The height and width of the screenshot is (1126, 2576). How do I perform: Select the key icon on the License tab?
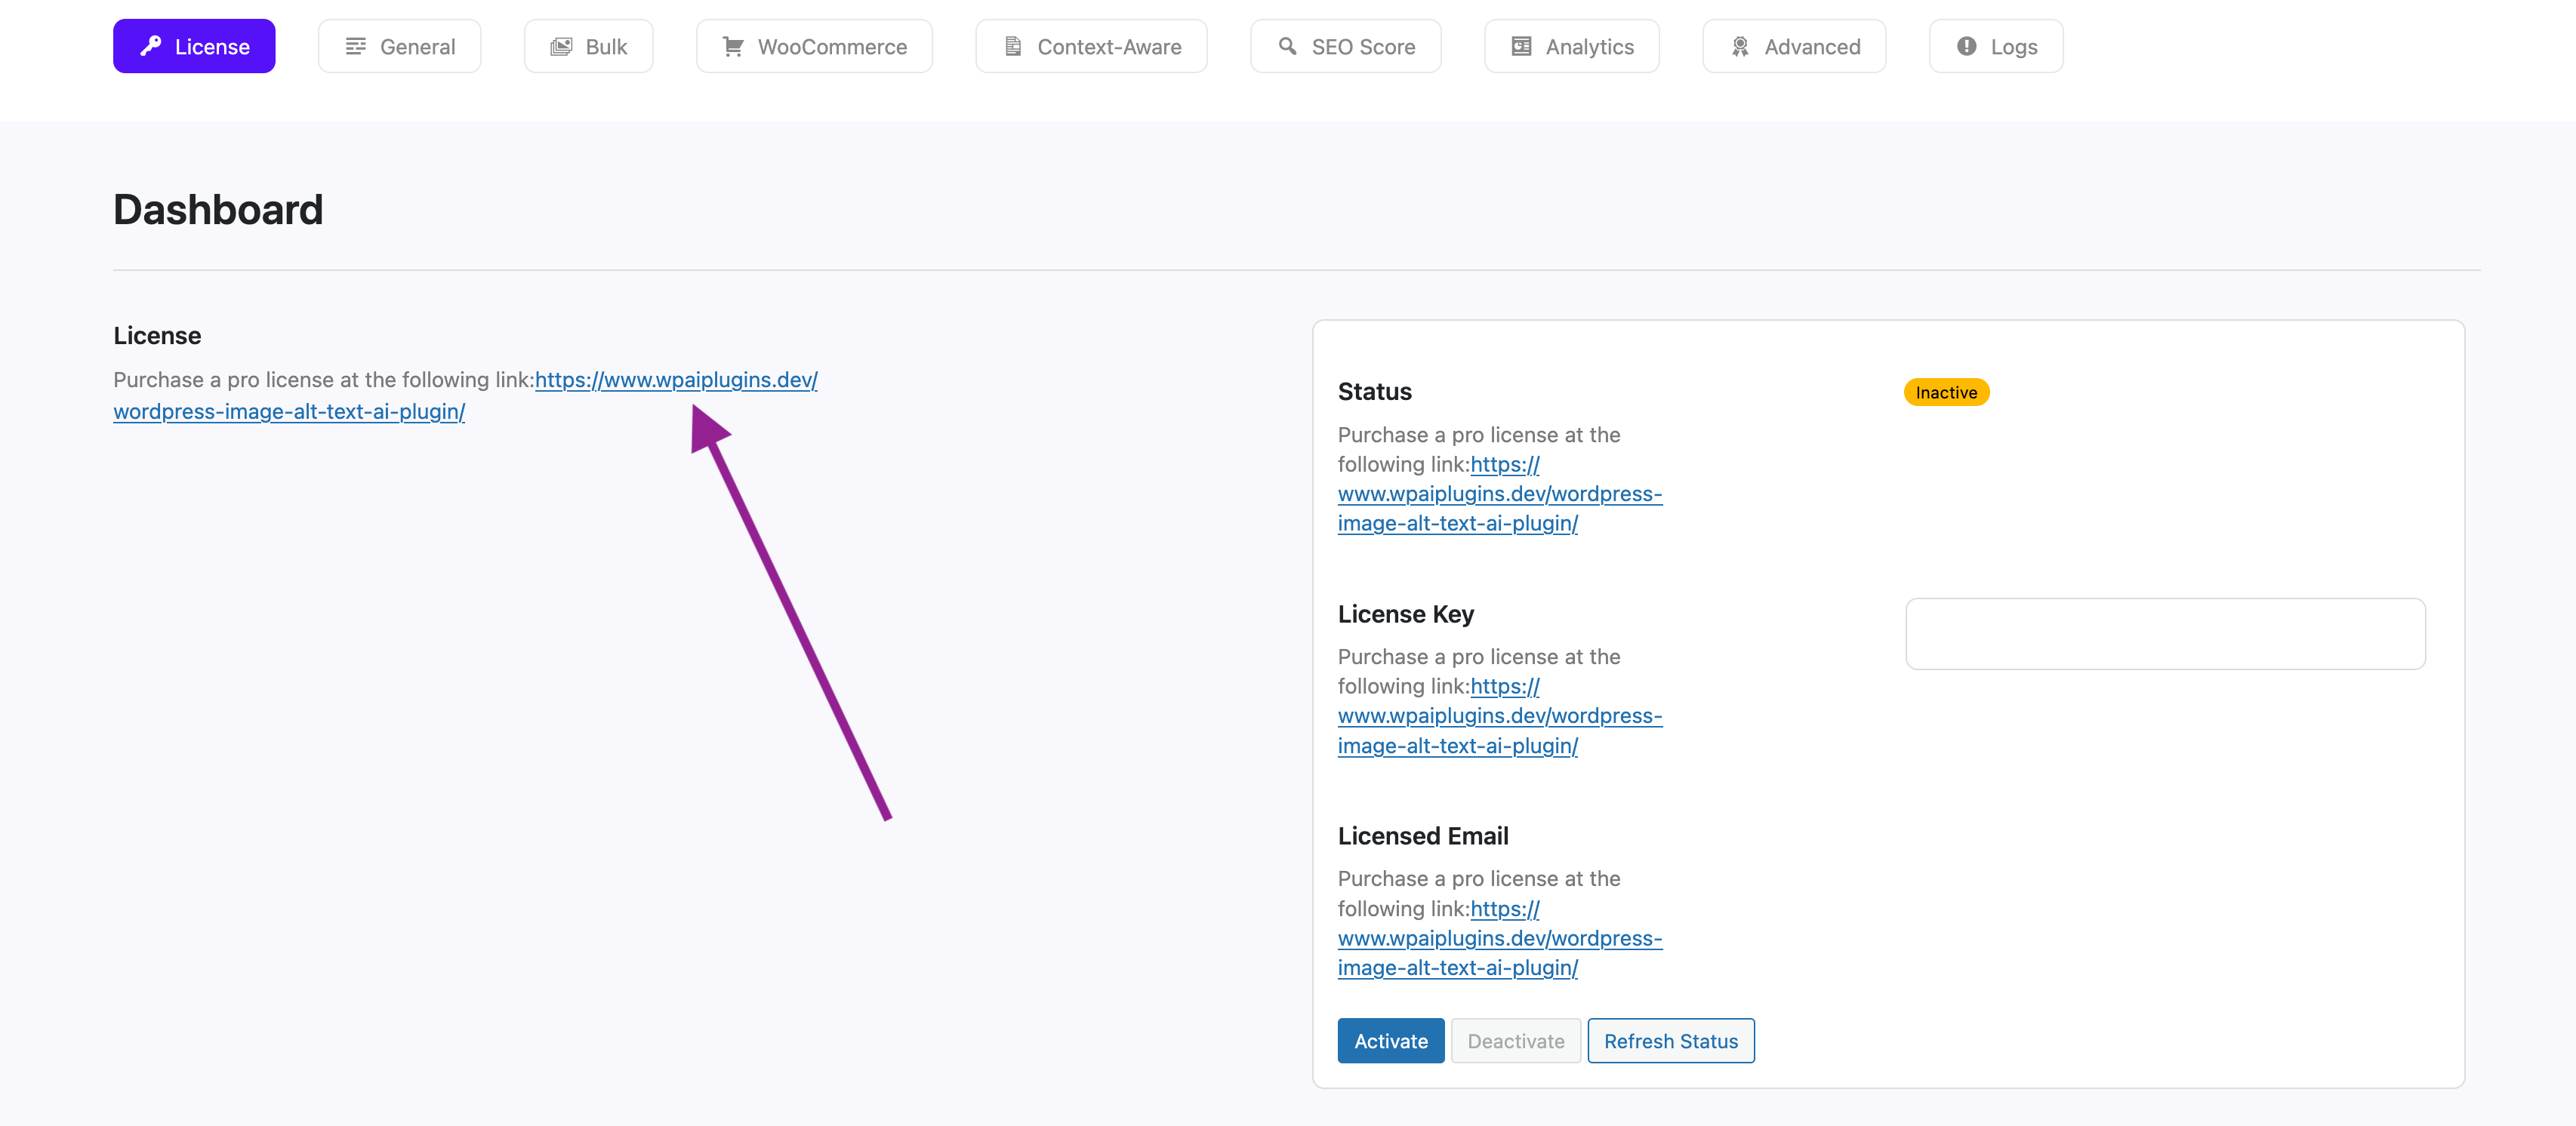(x=151, y=45)
